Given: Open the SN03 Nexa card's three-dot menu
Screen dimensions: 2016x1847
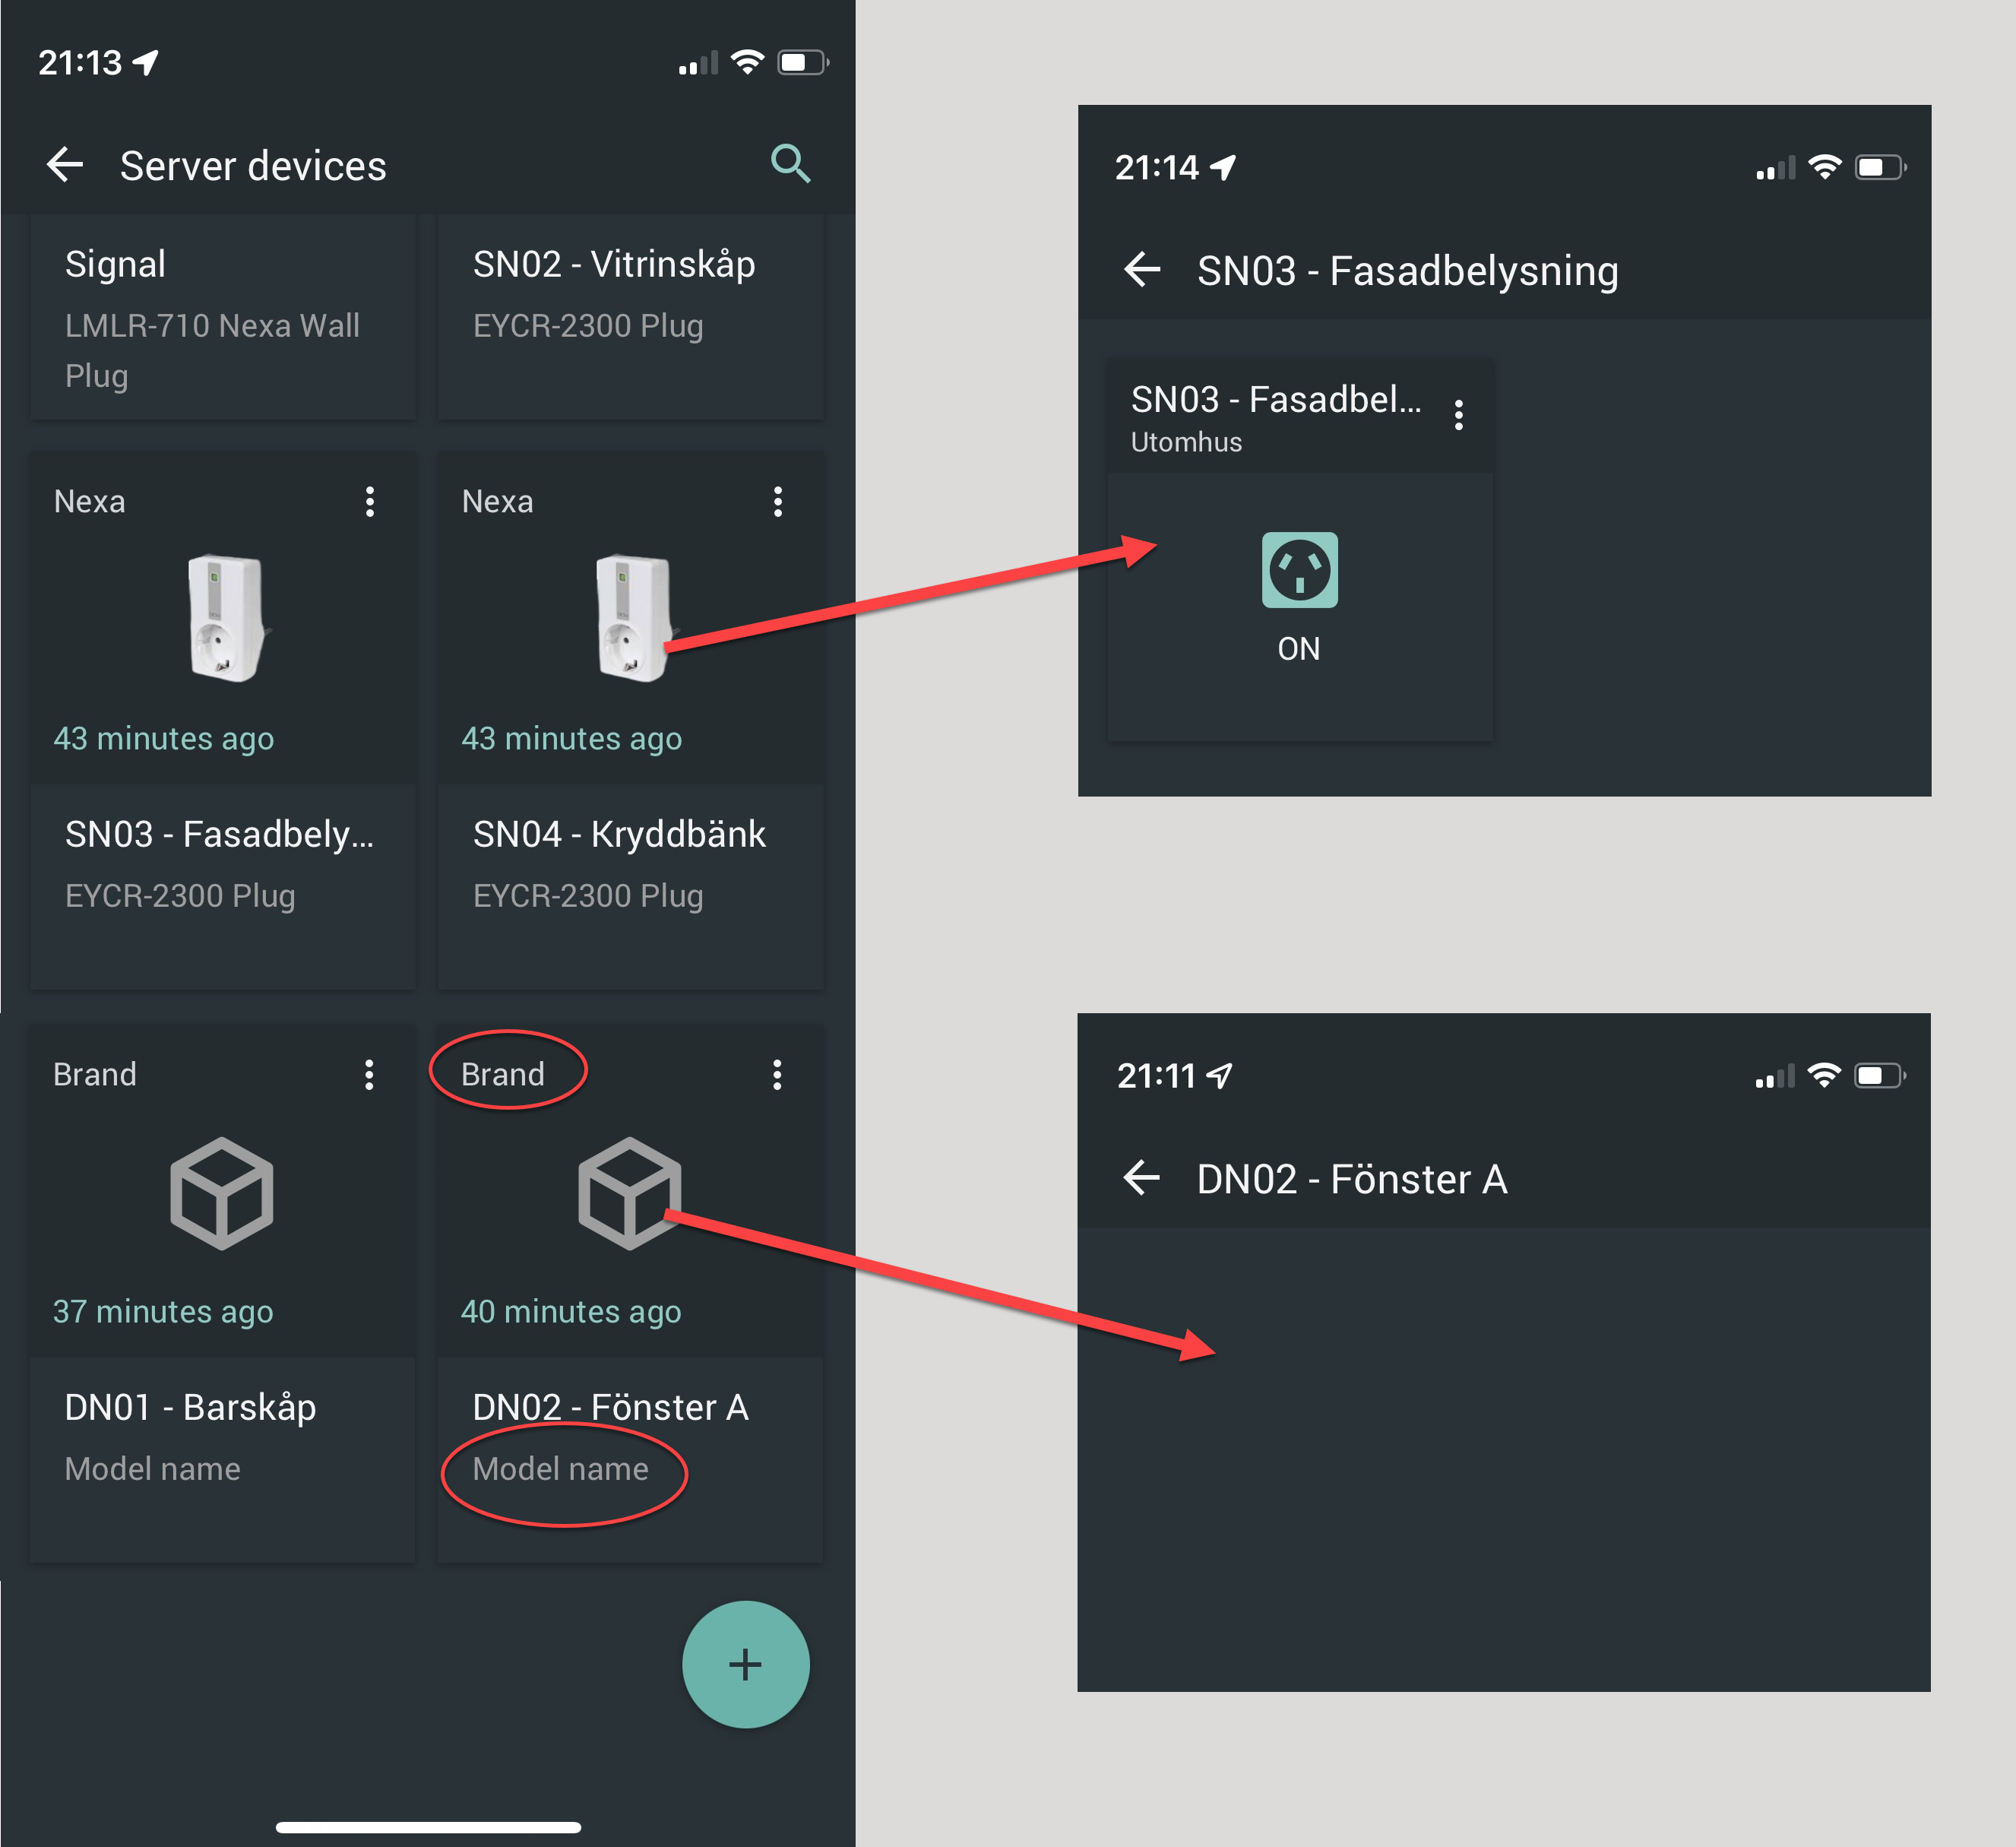Looking at the screenshot, I should click(370, 501).
